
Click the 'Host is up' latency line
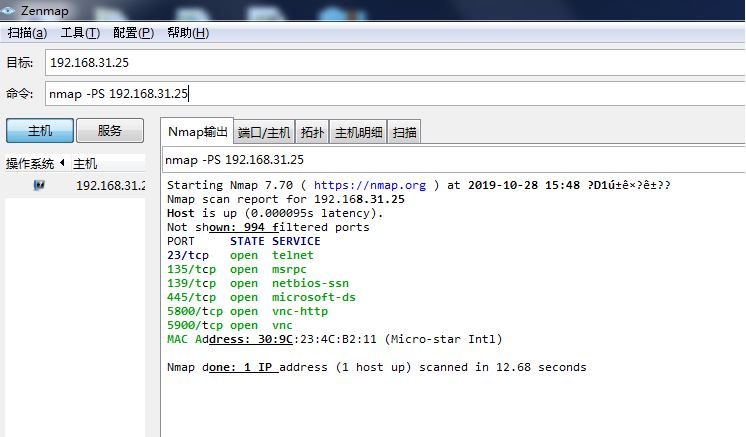click(275, 213)
